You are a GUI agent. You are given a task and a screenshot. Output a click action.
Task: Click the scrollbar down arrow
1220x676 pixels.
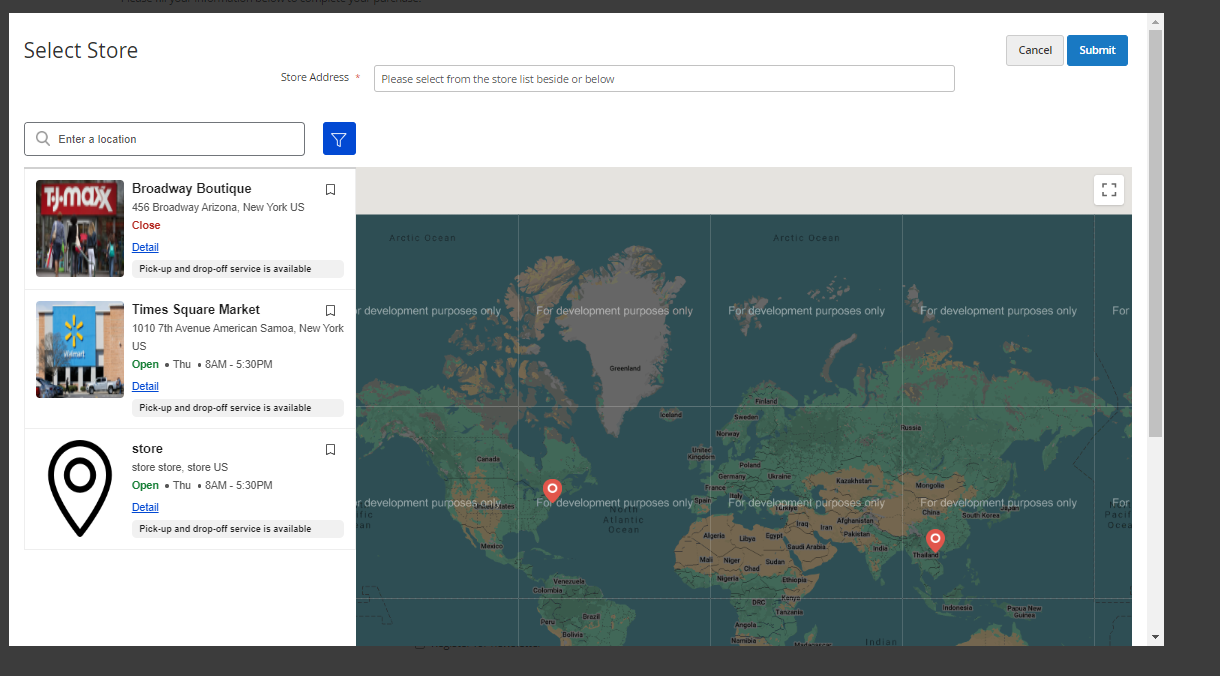[x=1155, y=637]
